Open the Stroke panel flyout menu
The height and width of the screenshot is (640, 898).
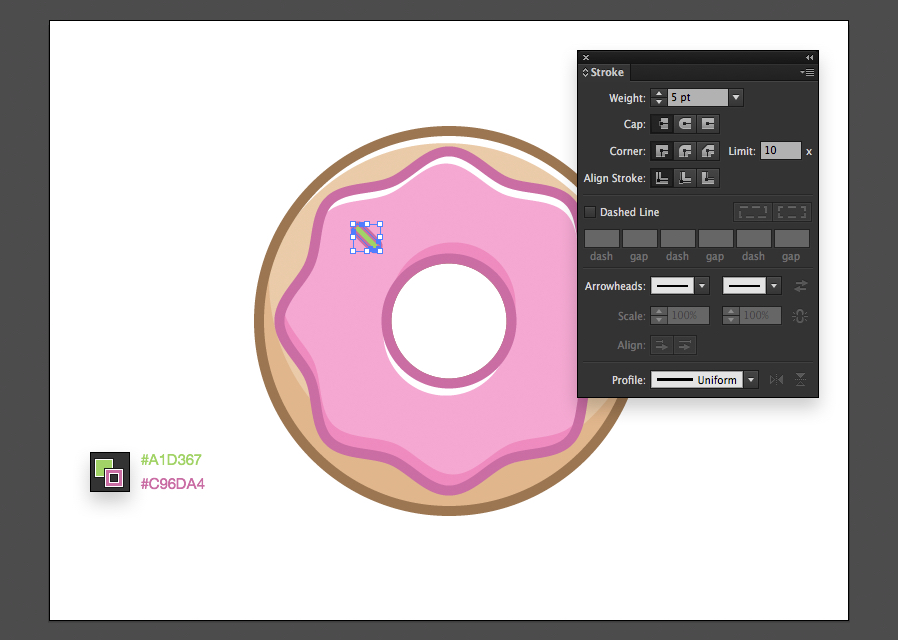(x=807, y=73)
